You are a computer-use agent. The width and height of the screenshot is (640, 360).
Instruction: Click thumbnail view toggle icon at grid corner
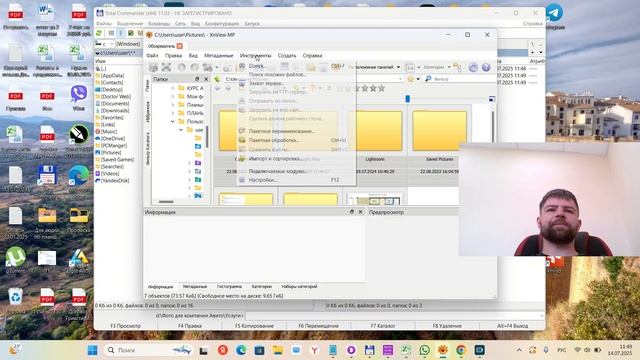(492, 99)
